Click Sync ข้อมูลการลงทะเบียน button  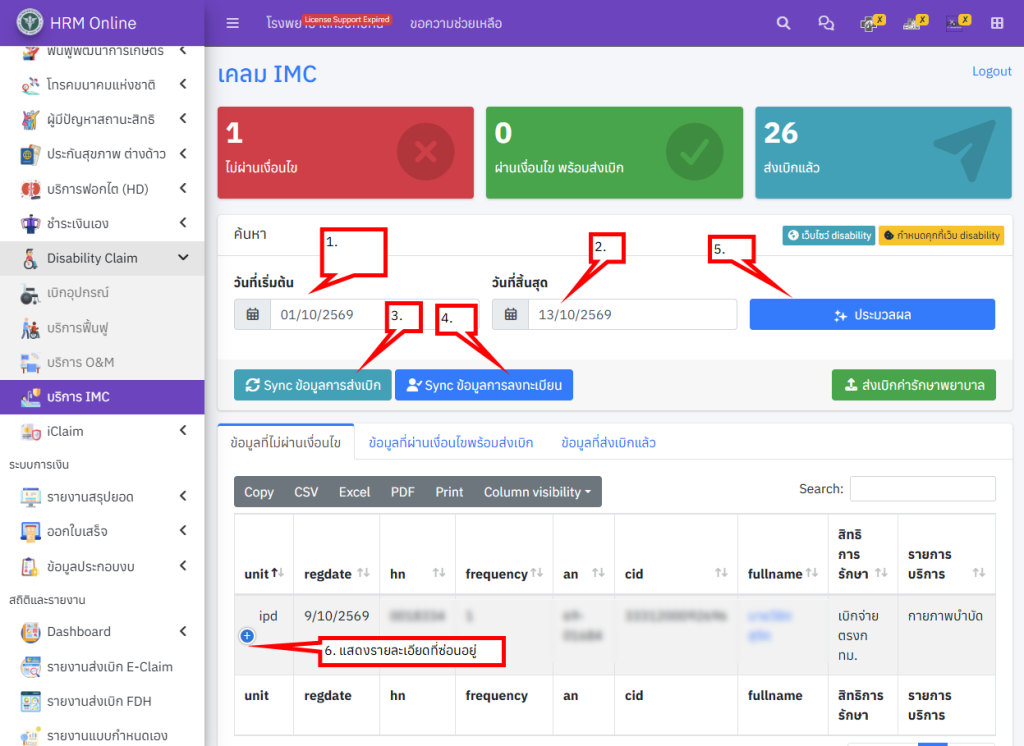[484, 385]
